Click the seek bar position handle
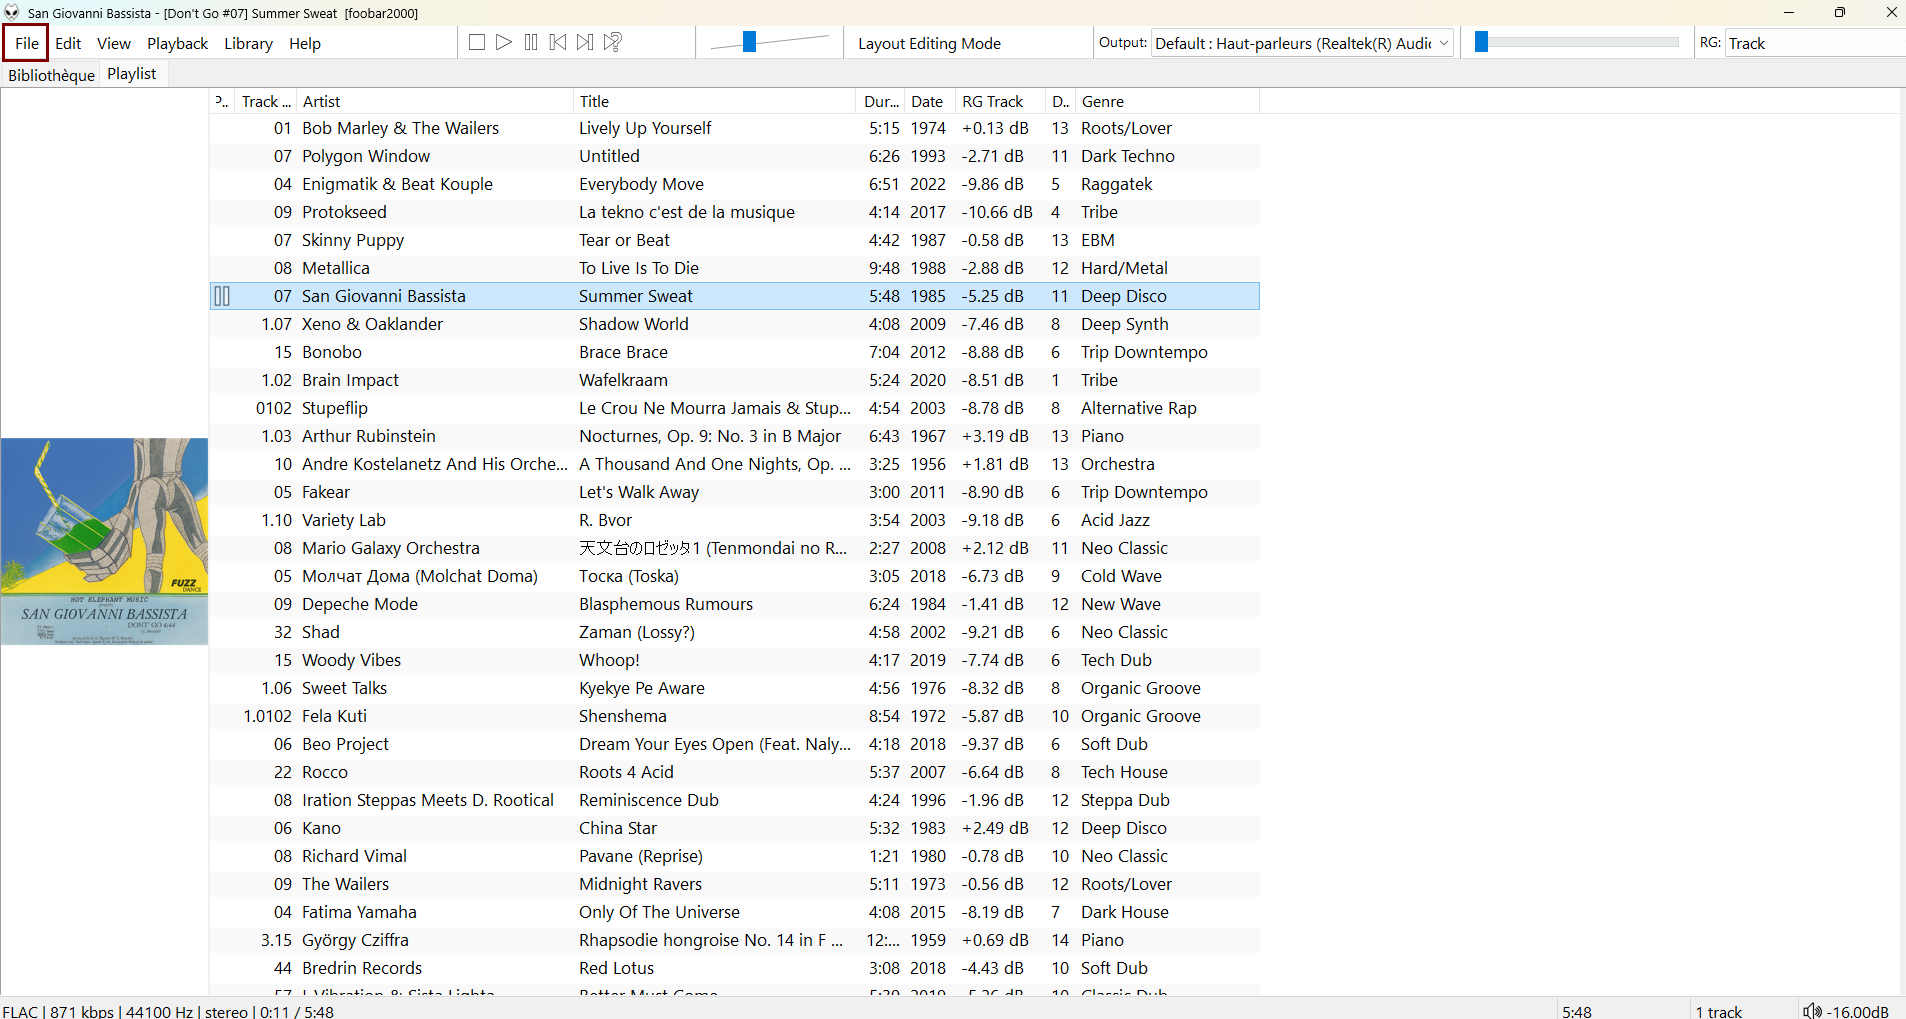 coord(1482,42)
